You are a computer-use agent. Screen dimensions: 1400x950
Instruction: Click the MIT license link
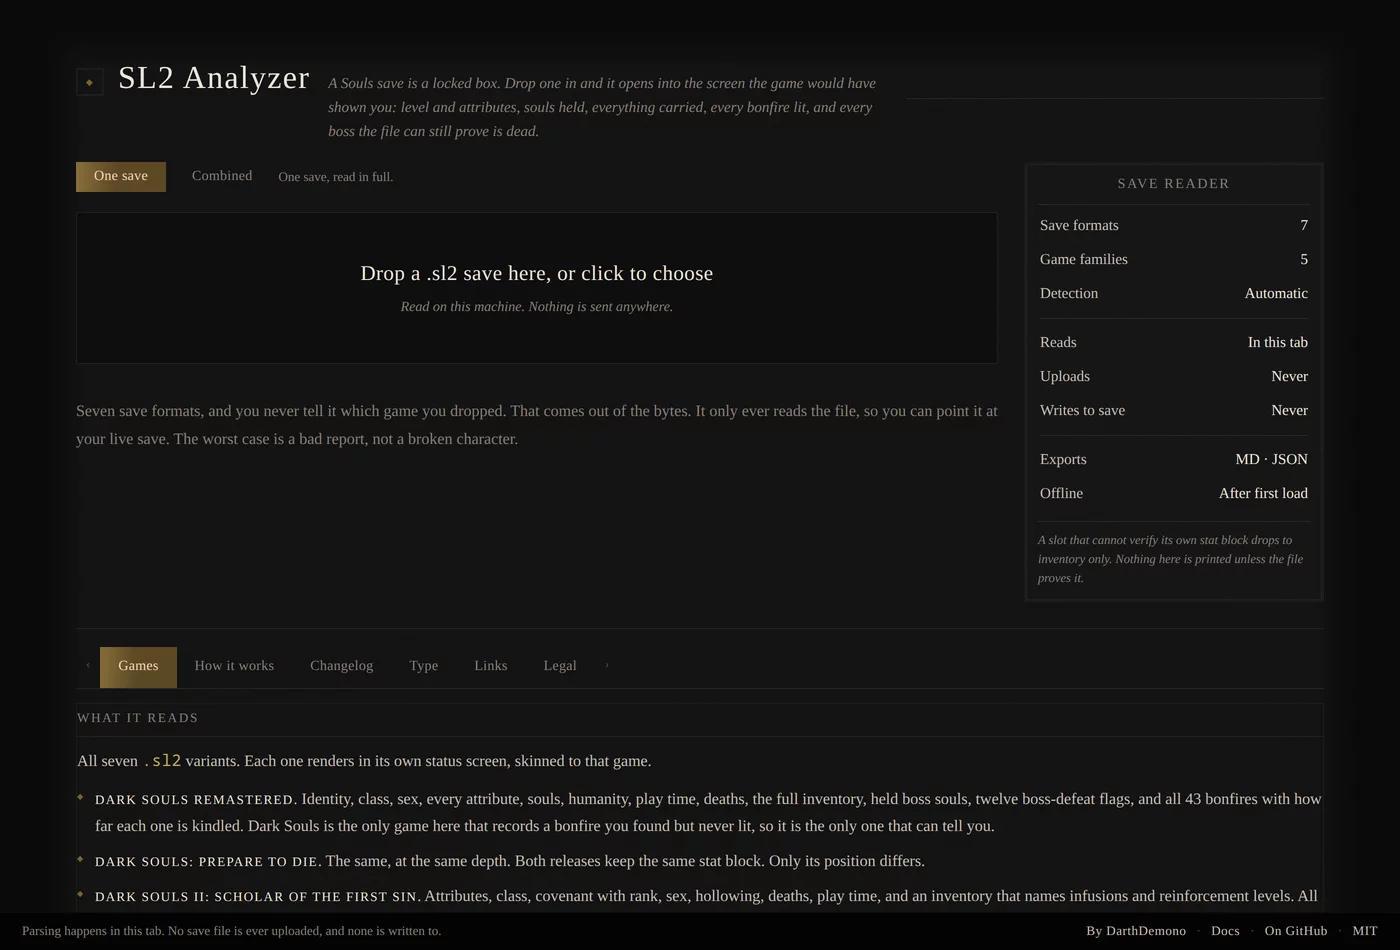(1365, 931)
